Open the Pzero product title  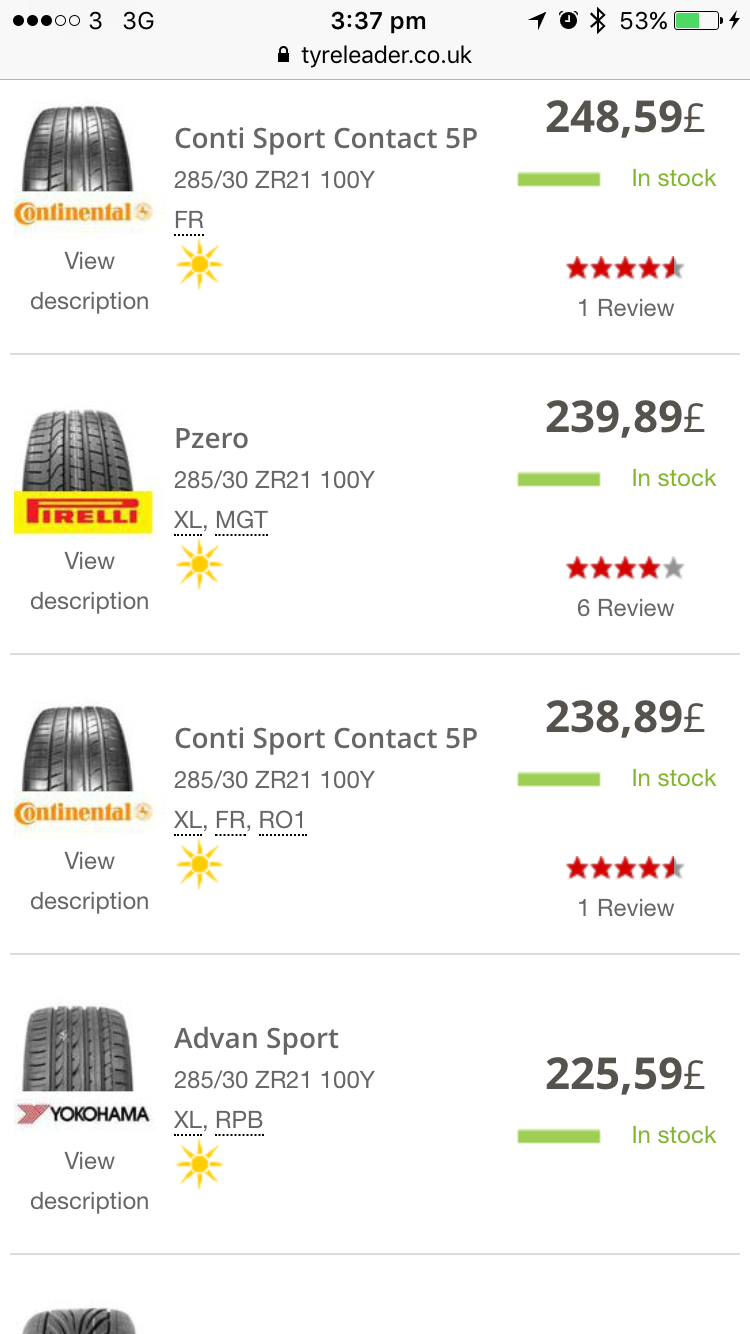211,438
